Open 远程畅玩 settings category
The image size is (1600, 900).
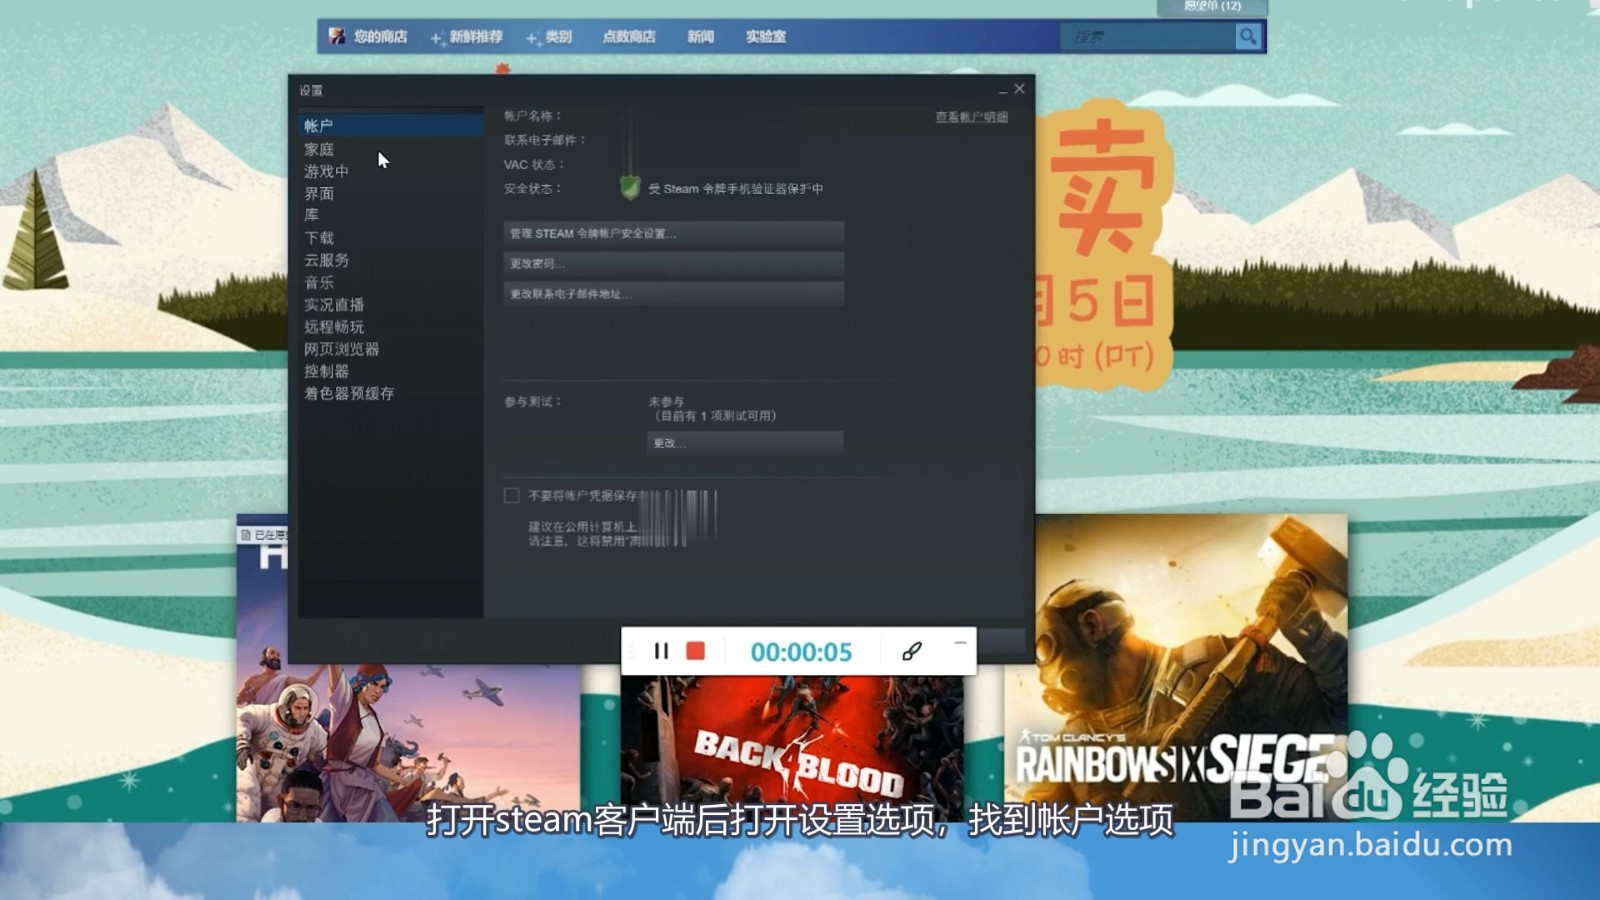pos(334,327)
